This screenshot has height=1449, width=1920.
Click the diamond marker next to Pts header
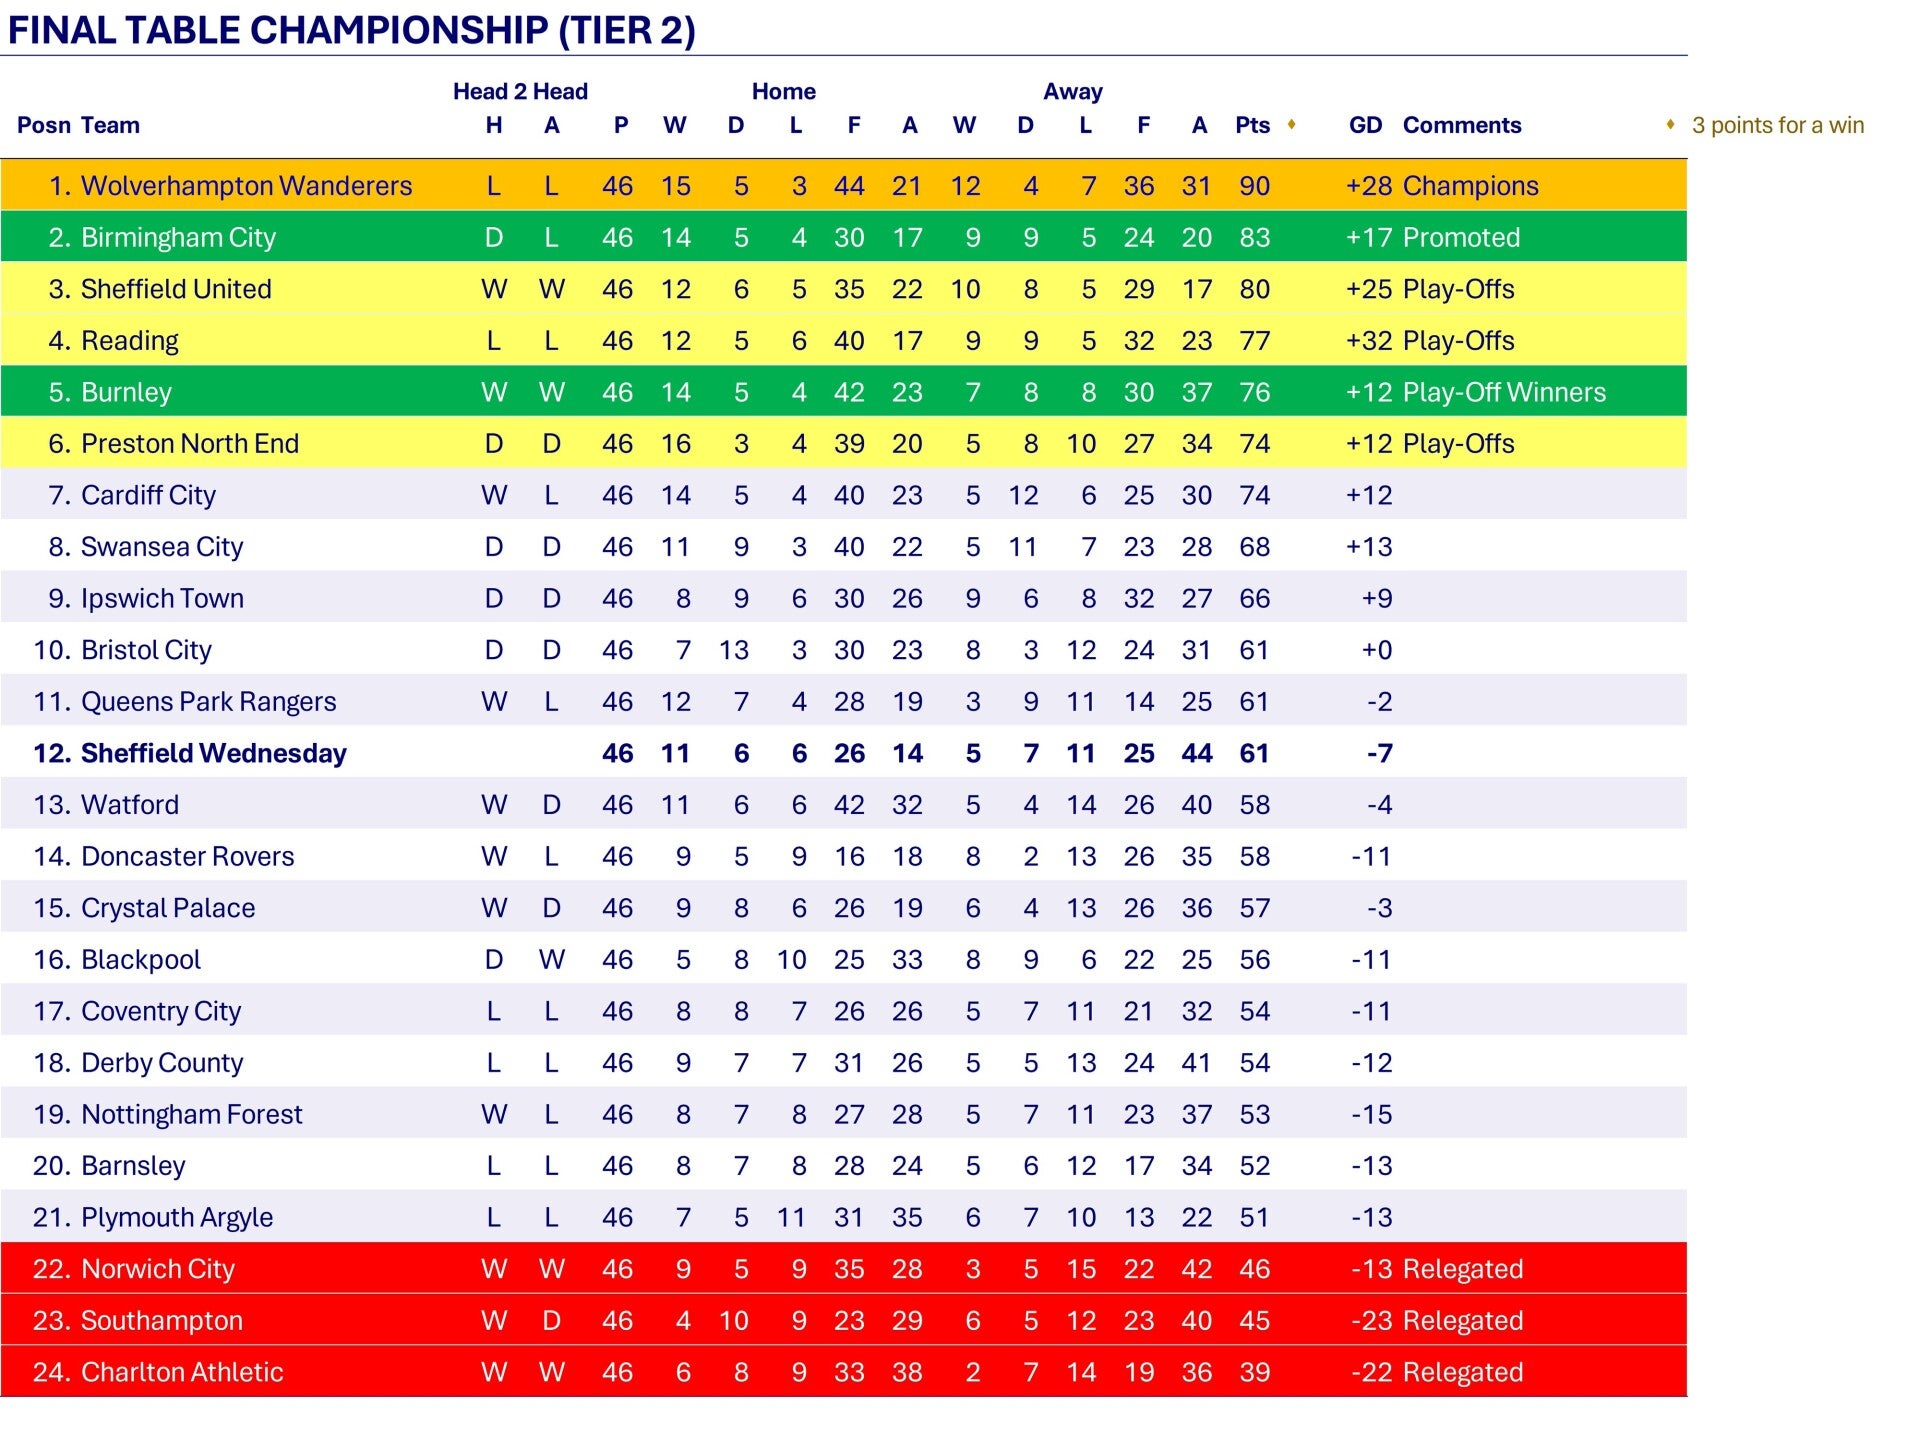pos(1291,124)
